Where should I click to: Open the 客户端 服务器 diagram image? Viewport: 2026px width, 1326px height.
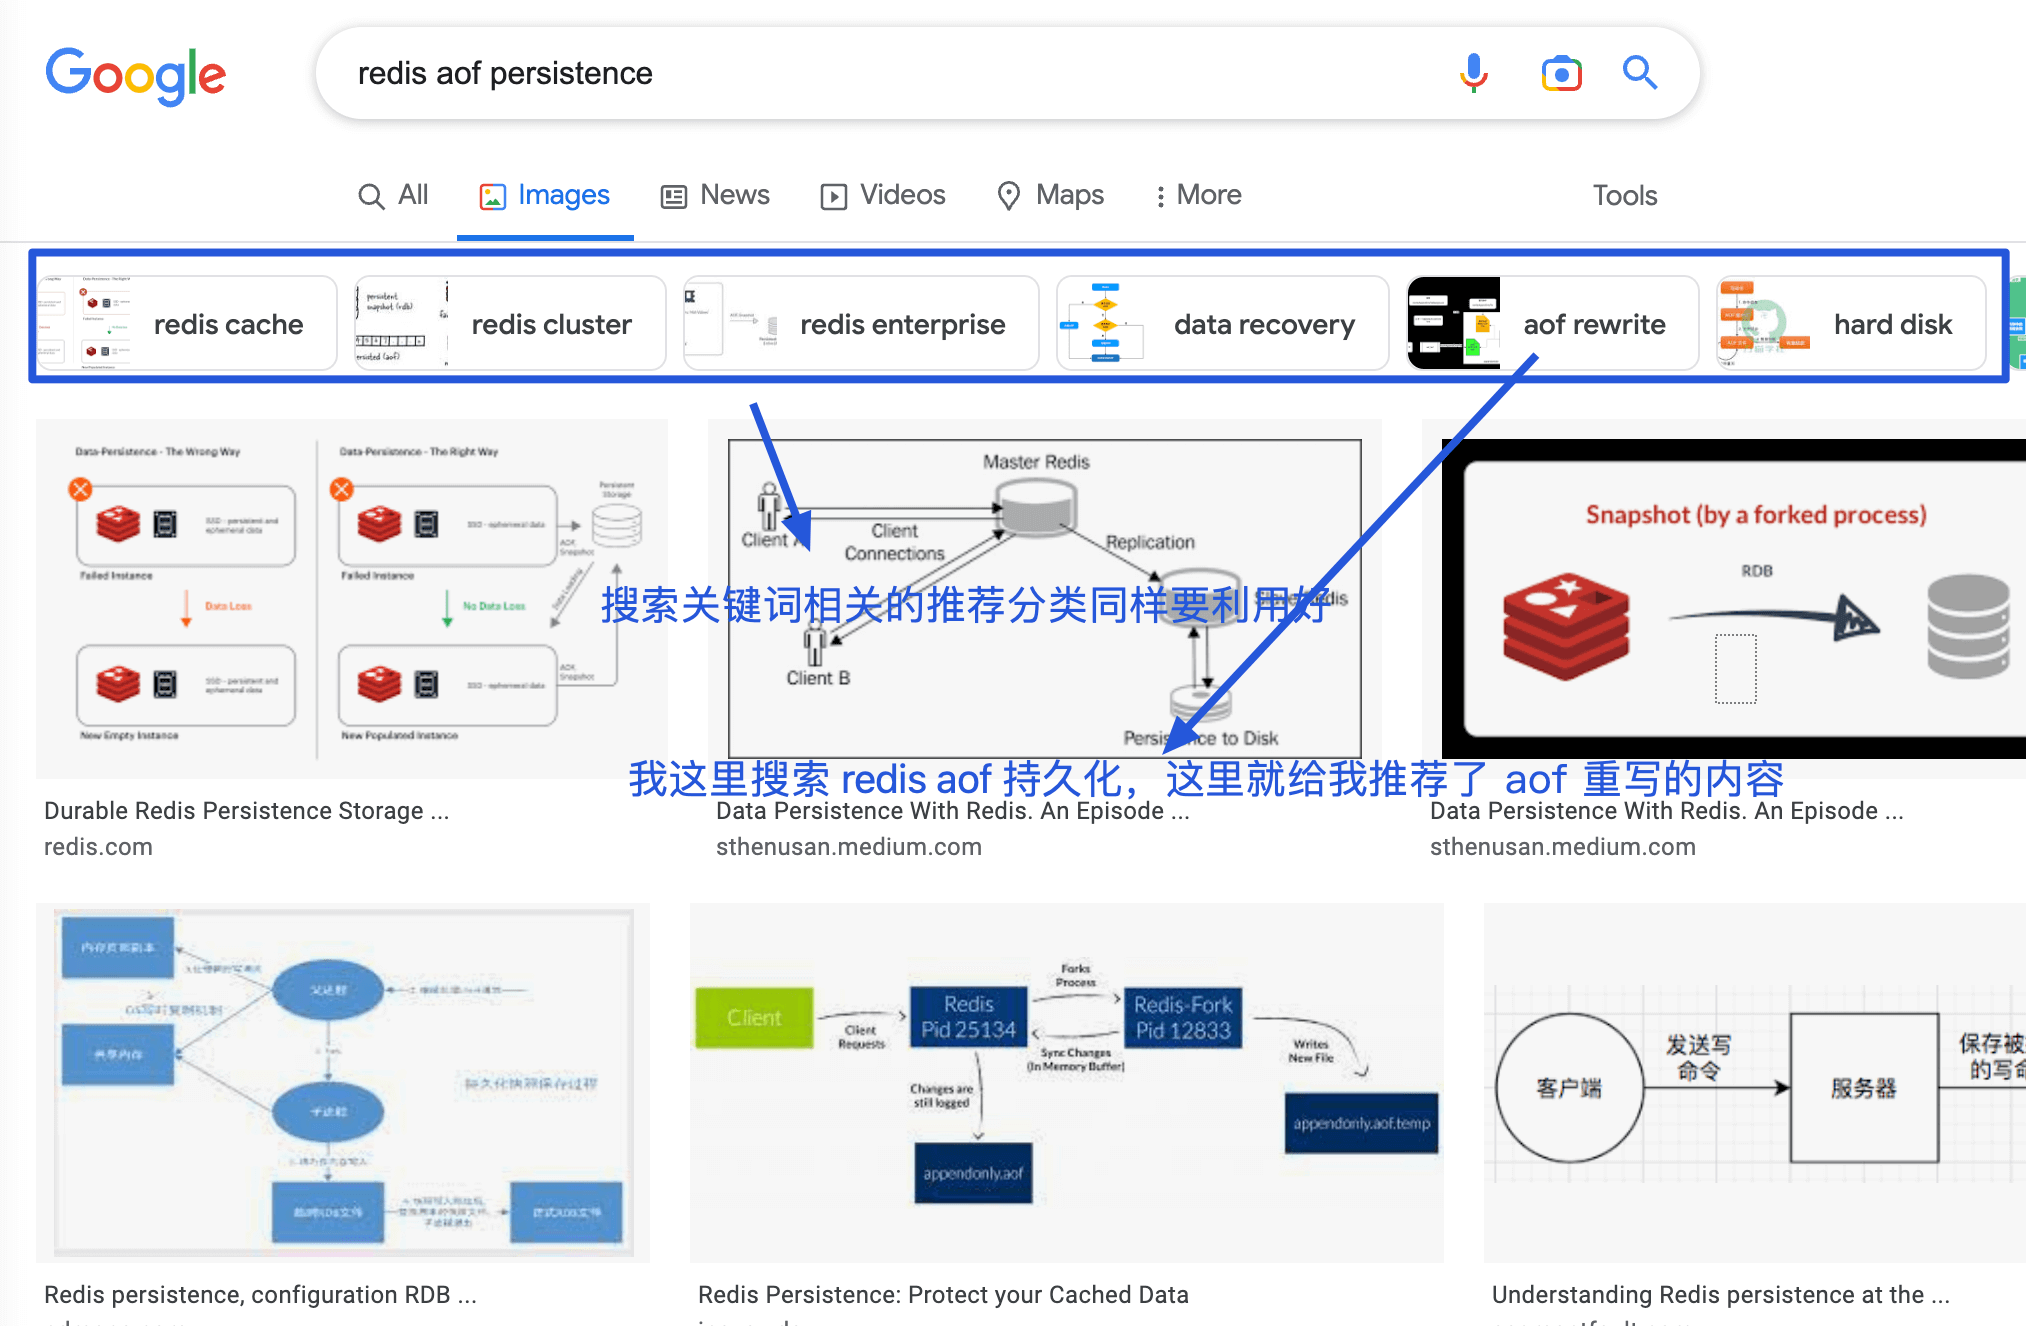(x=1755, y=1082)
